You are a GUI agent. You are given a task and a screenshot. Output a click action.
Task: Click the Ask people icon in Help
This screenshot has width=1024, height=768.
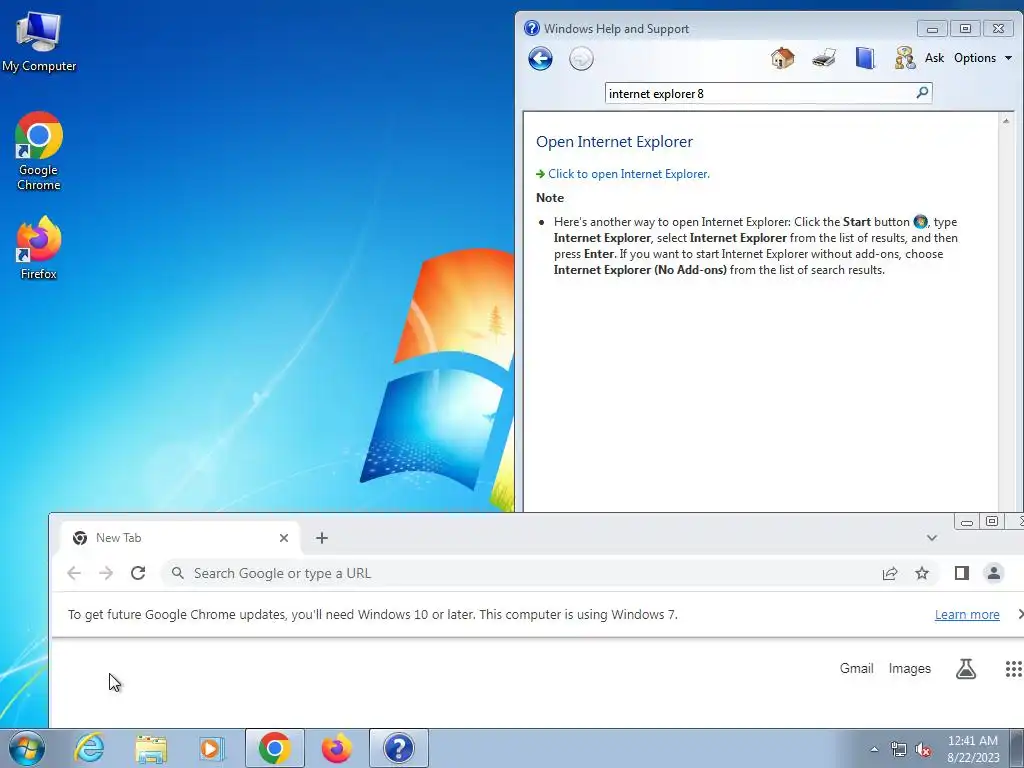pos(905,58)
